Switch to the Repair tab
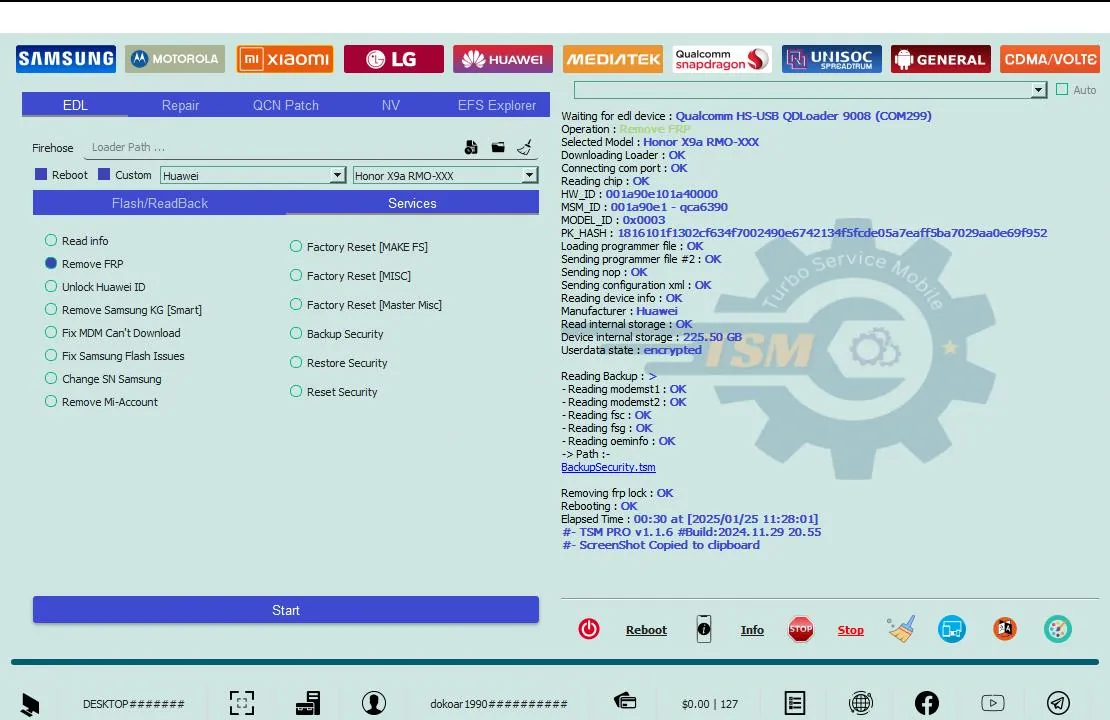Viewport: 1110px width, 720px height. tap(181, 105)
